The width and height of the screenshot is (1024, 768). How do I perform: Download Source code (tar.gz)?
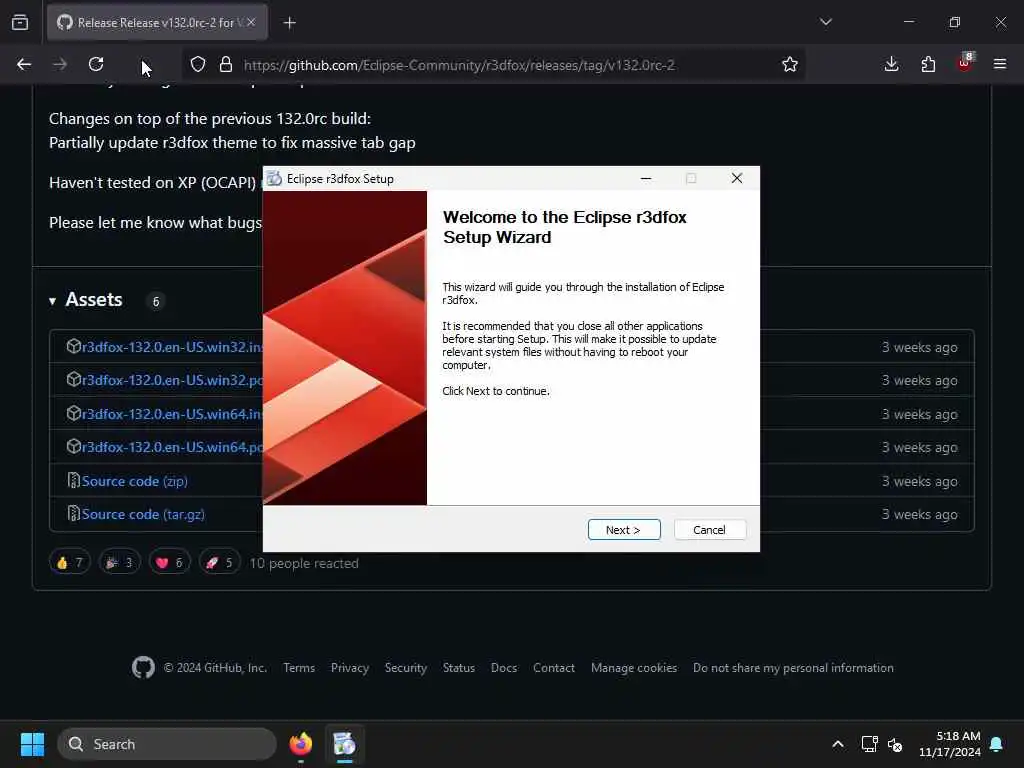point(143,515)
